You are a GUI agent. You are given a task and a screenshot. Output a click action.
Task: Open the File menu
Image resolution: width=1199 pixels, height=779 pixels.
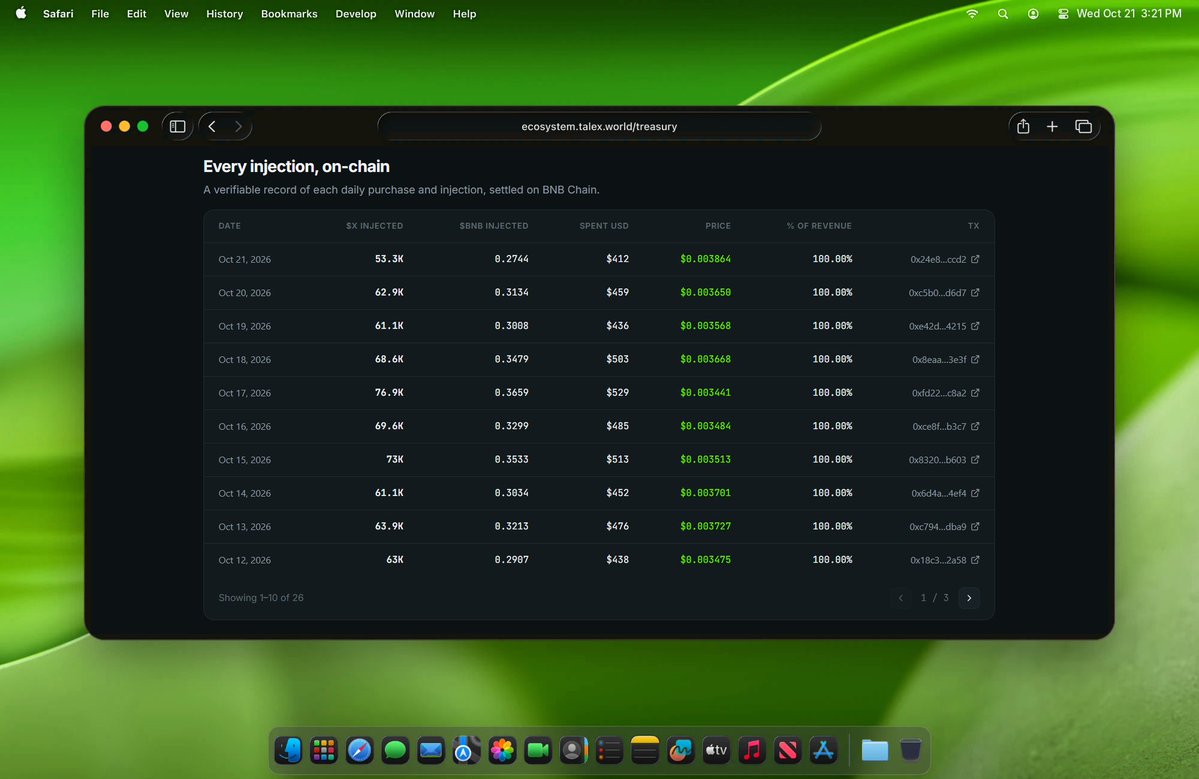99,14
